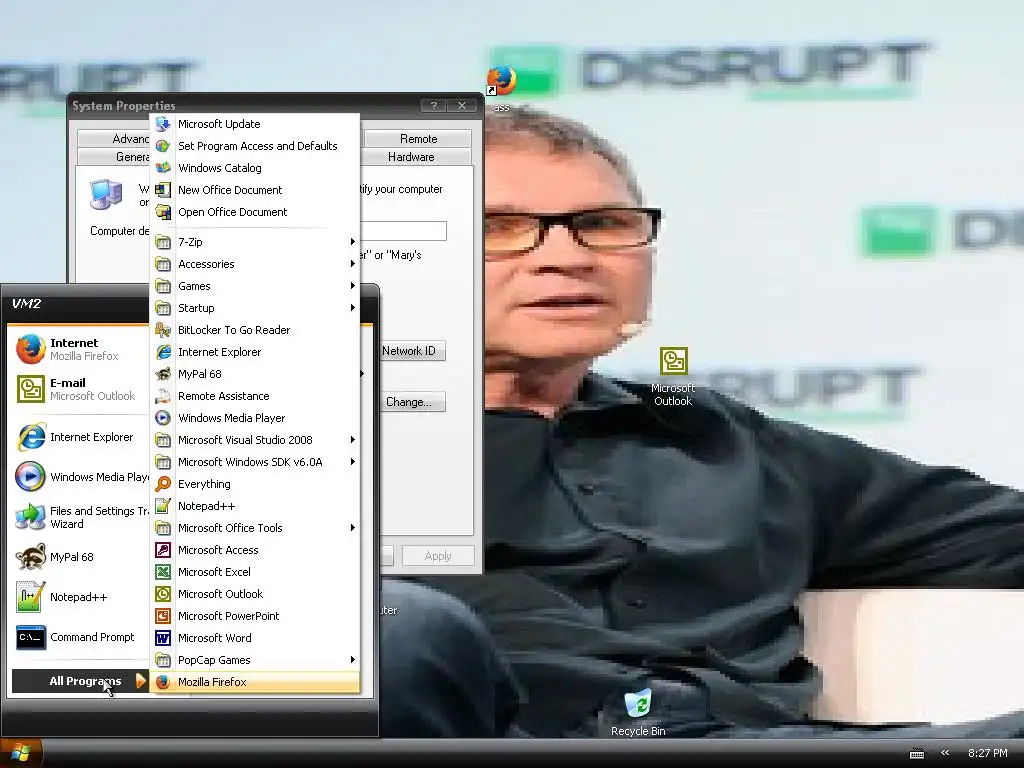Click the computer description input field
The image size is (1024, 768).
[x=403, y=231]
